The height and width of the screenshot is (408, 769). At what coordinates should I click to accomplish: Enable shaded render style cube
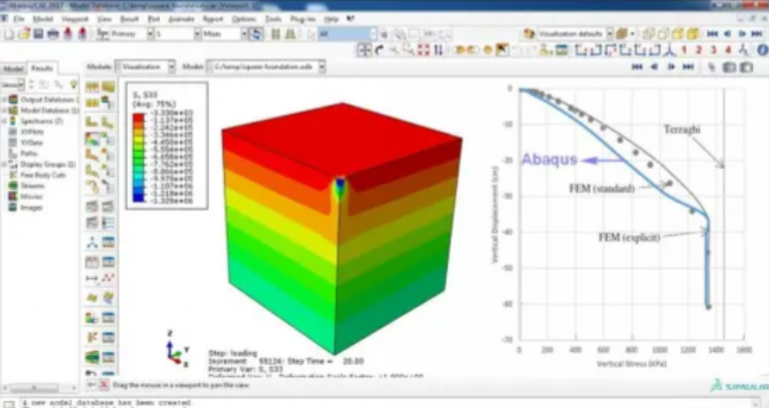(692, 34)
